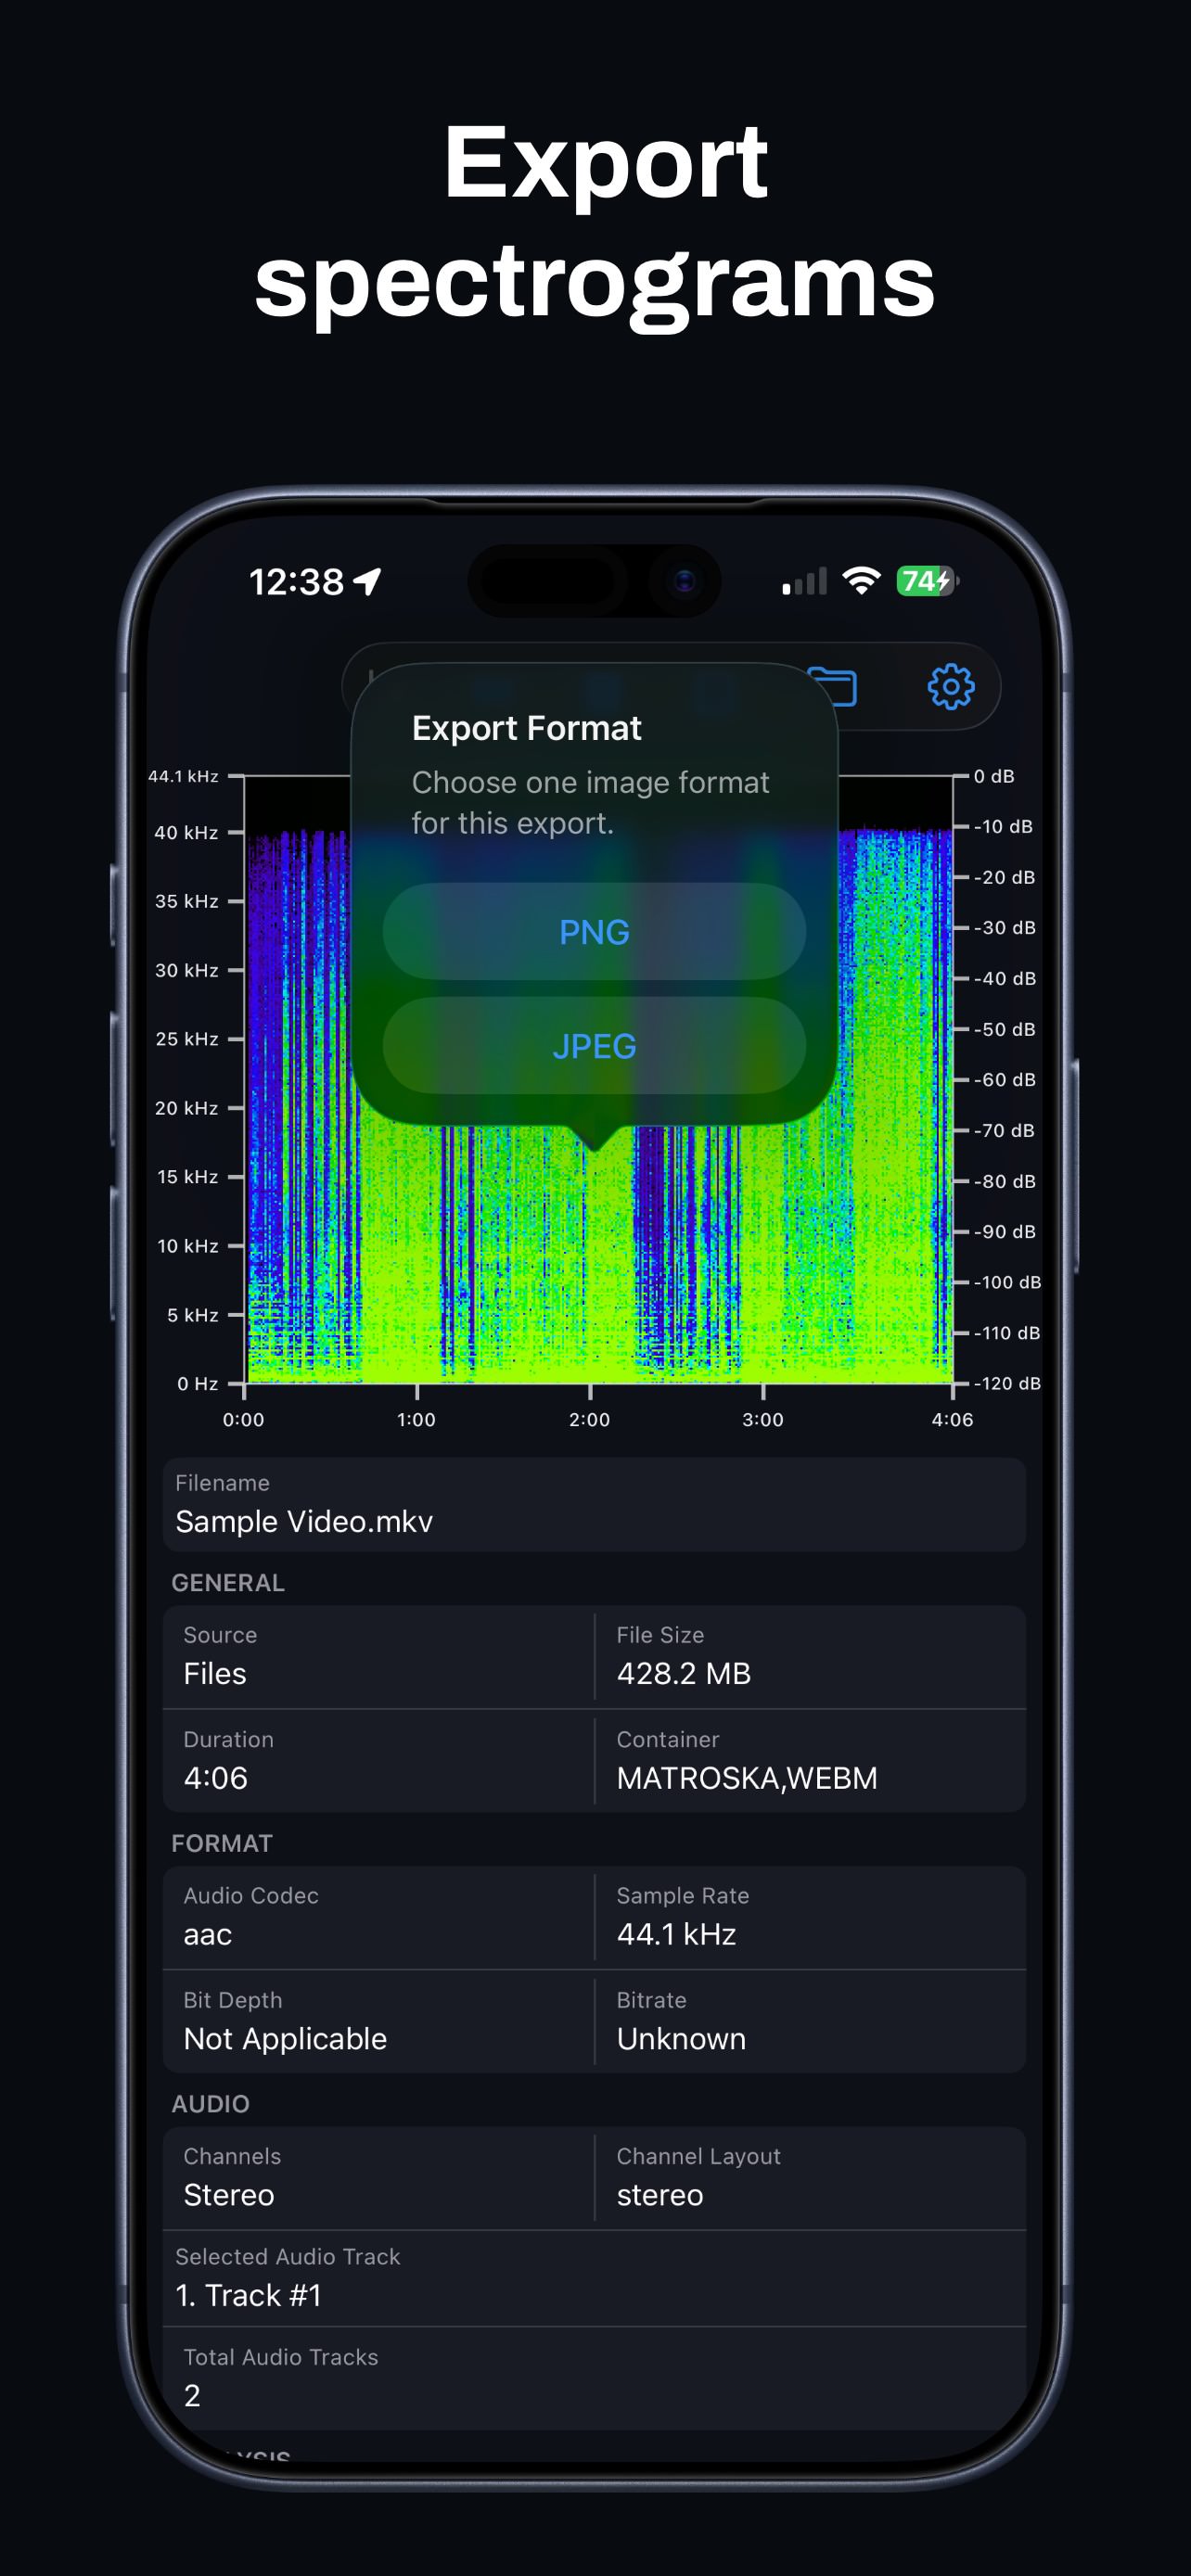Tap the 0 dB scale label
1191x2576 pixels.
994,776
